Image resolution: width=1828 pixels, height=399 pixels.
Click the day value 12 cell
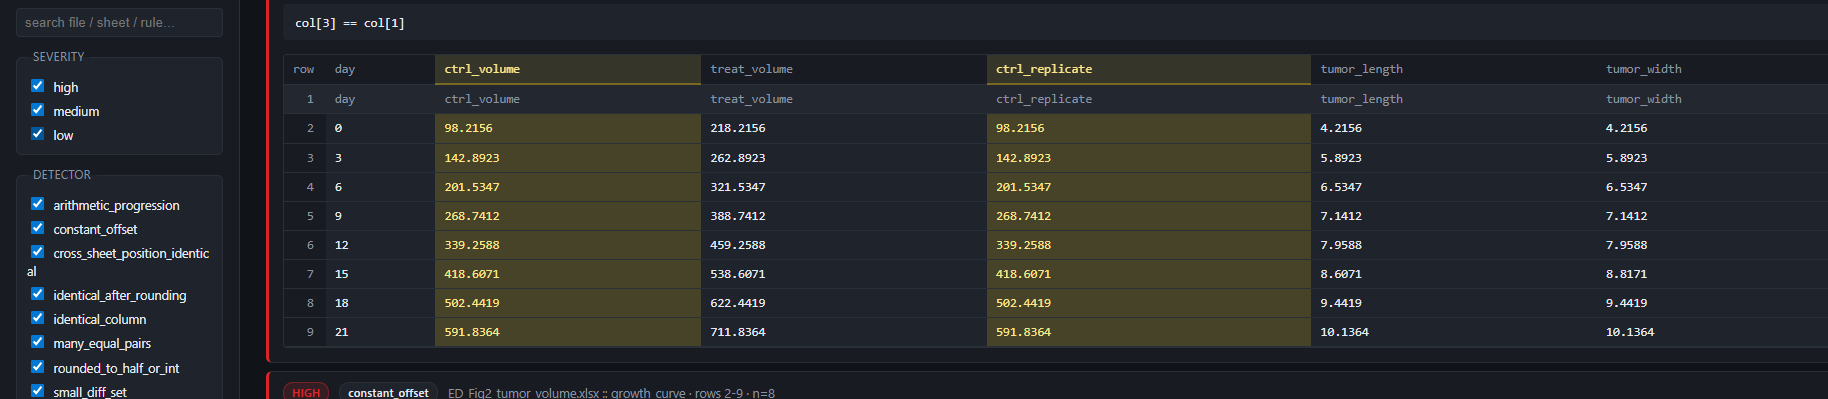pos(380,245)
